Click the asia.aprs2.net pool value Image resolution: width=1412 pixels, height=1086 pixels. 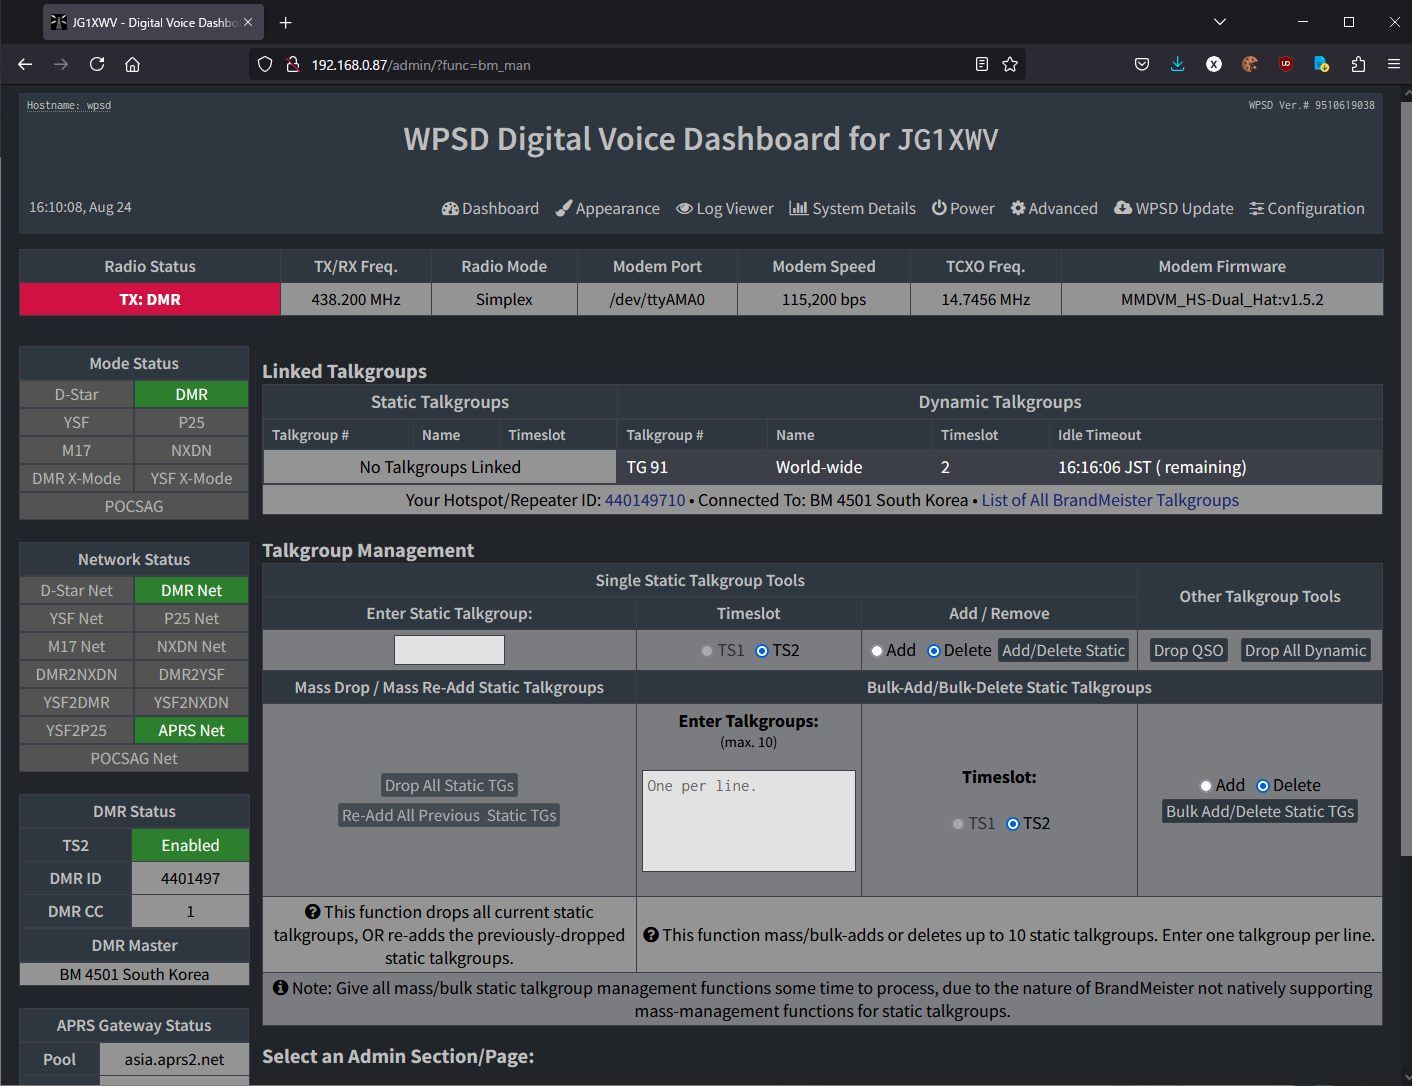coord(174,1059)
